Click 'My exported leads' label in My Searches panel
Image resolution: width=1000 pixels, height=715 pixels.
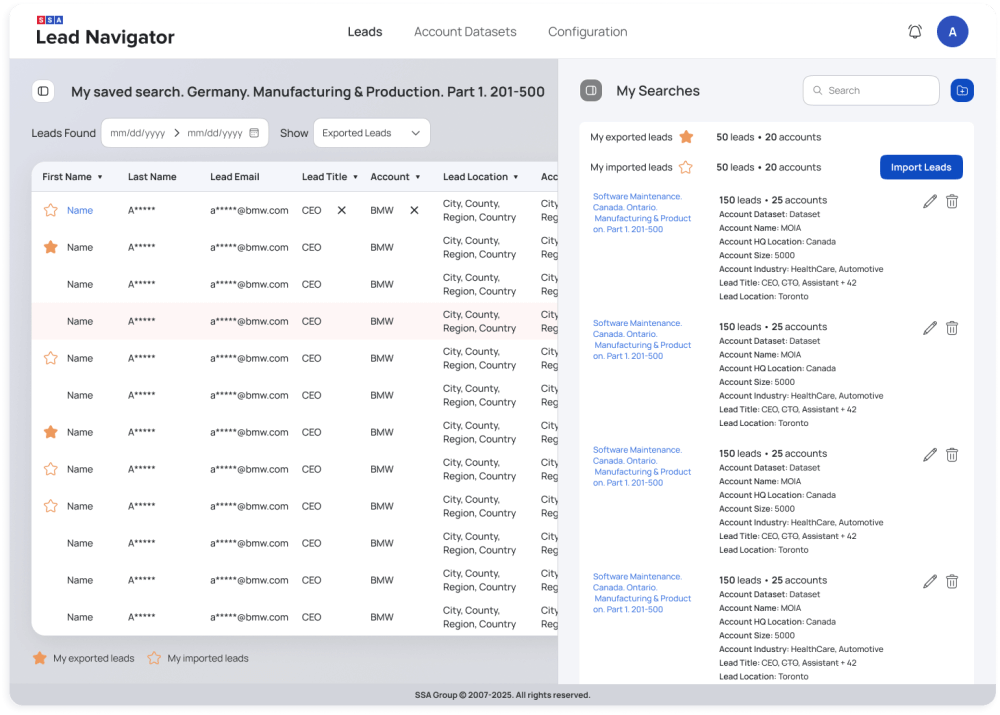631,137
